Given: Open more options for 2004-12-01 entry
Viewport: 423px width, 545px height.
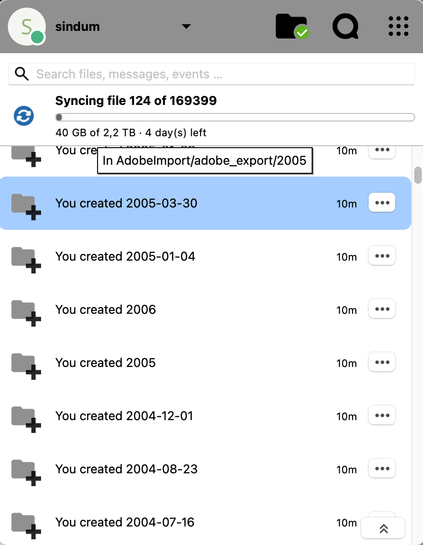Looking at the screenshot, I should 382,415.
